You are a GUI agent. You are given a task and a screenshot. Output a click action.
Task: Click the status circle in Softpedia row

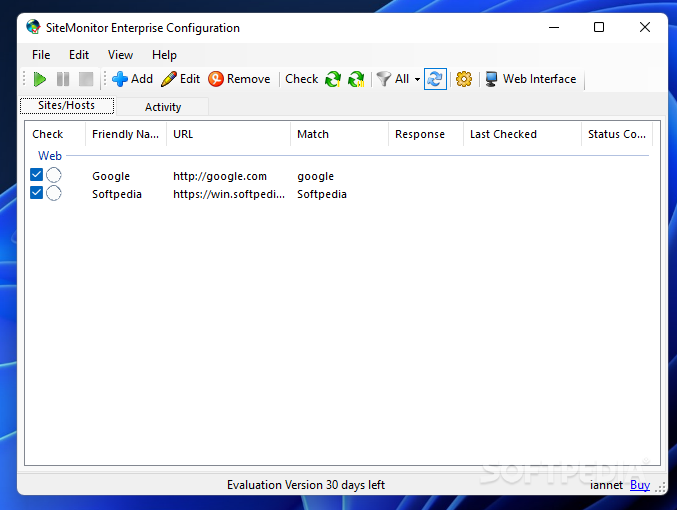(x=54, y=193)
